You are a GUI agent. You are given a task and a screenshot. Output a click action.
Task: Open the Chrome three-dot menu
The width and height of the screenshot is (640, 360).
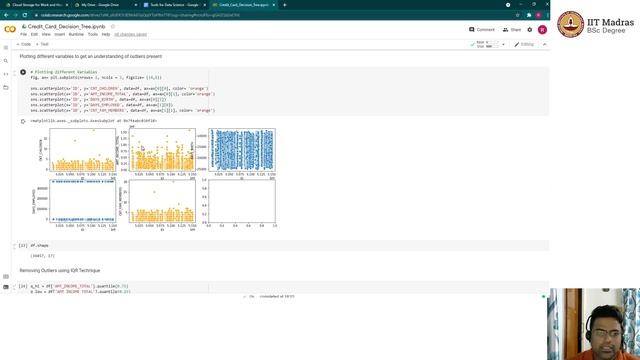coord(547,15)
